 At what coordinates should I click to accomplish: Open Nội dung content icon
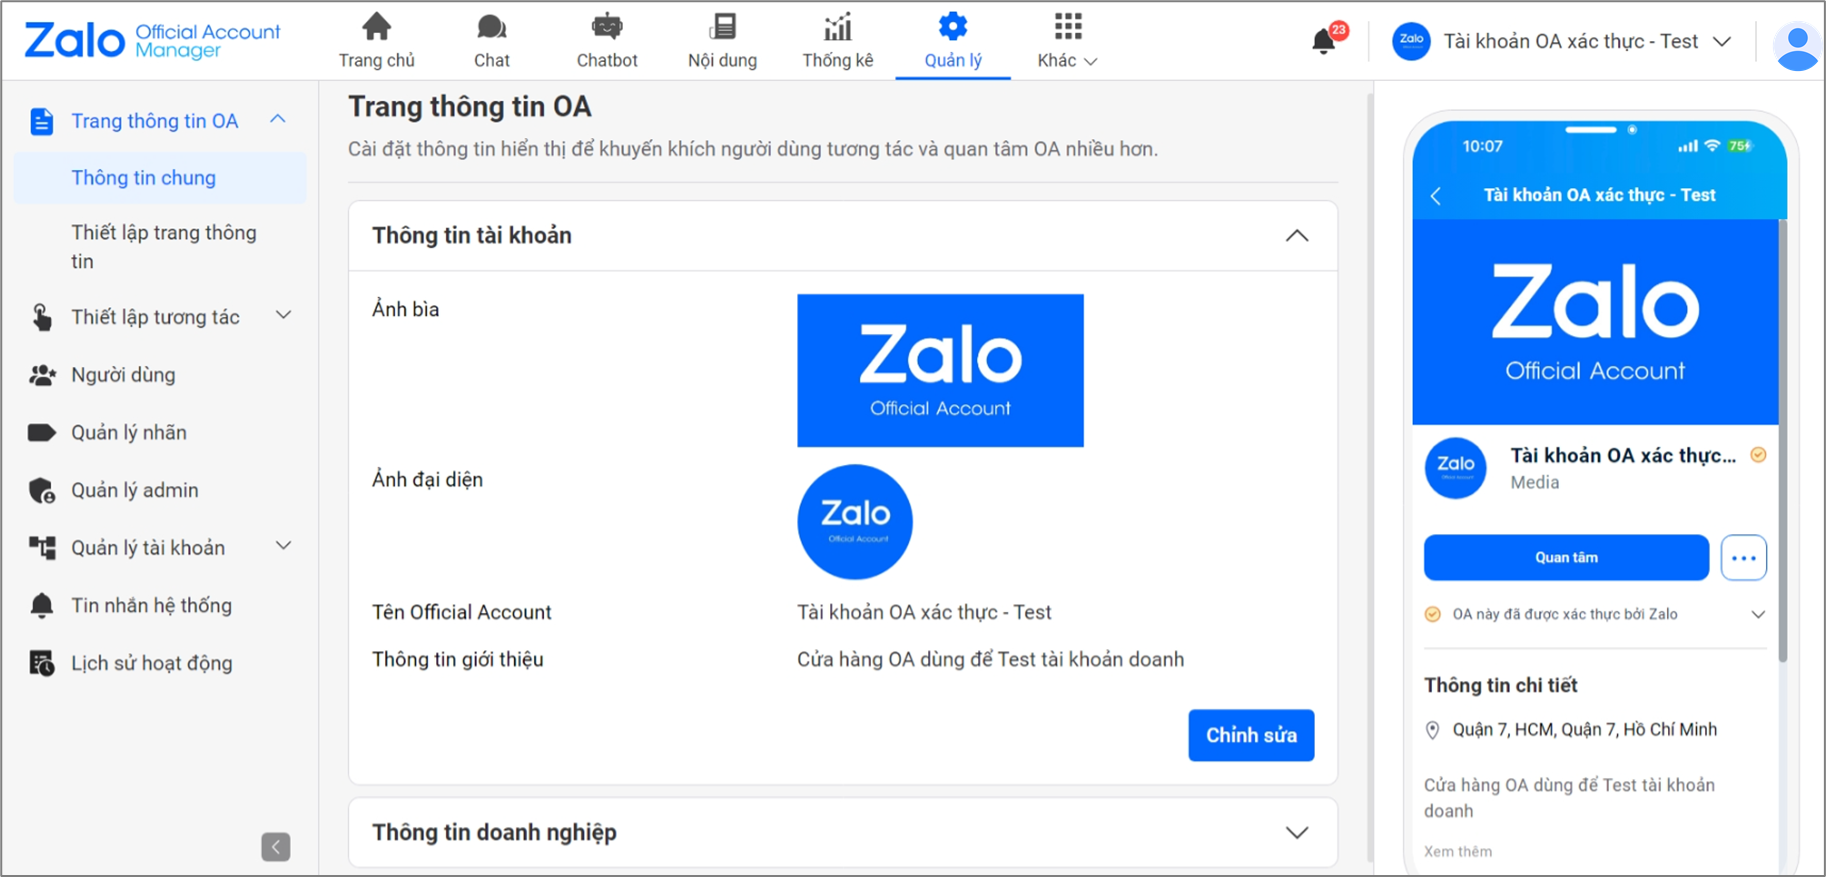tap(722, 25)
